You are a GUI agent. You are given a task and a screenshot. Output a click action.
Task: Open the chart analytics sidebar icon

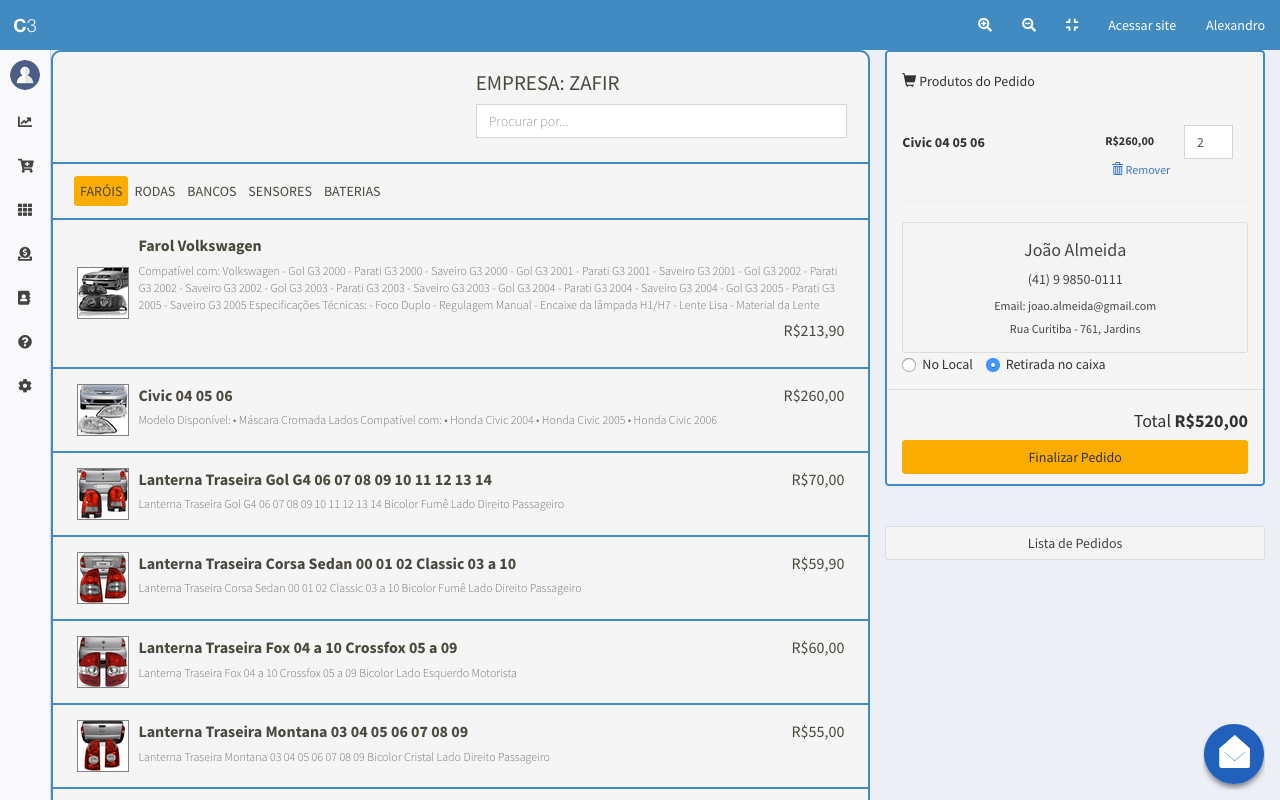pyautogui.click(x=25, y=122)
